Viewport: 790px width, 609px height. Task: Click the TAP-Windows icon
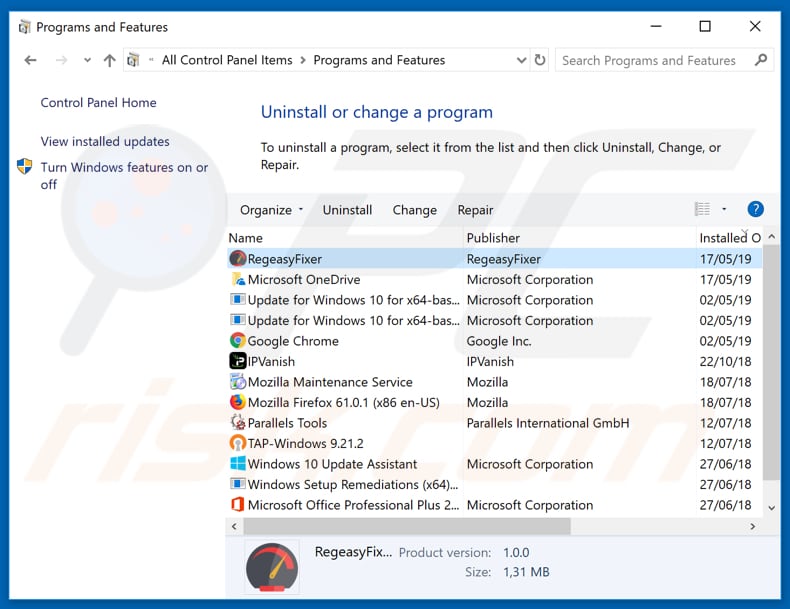(237, 443)
